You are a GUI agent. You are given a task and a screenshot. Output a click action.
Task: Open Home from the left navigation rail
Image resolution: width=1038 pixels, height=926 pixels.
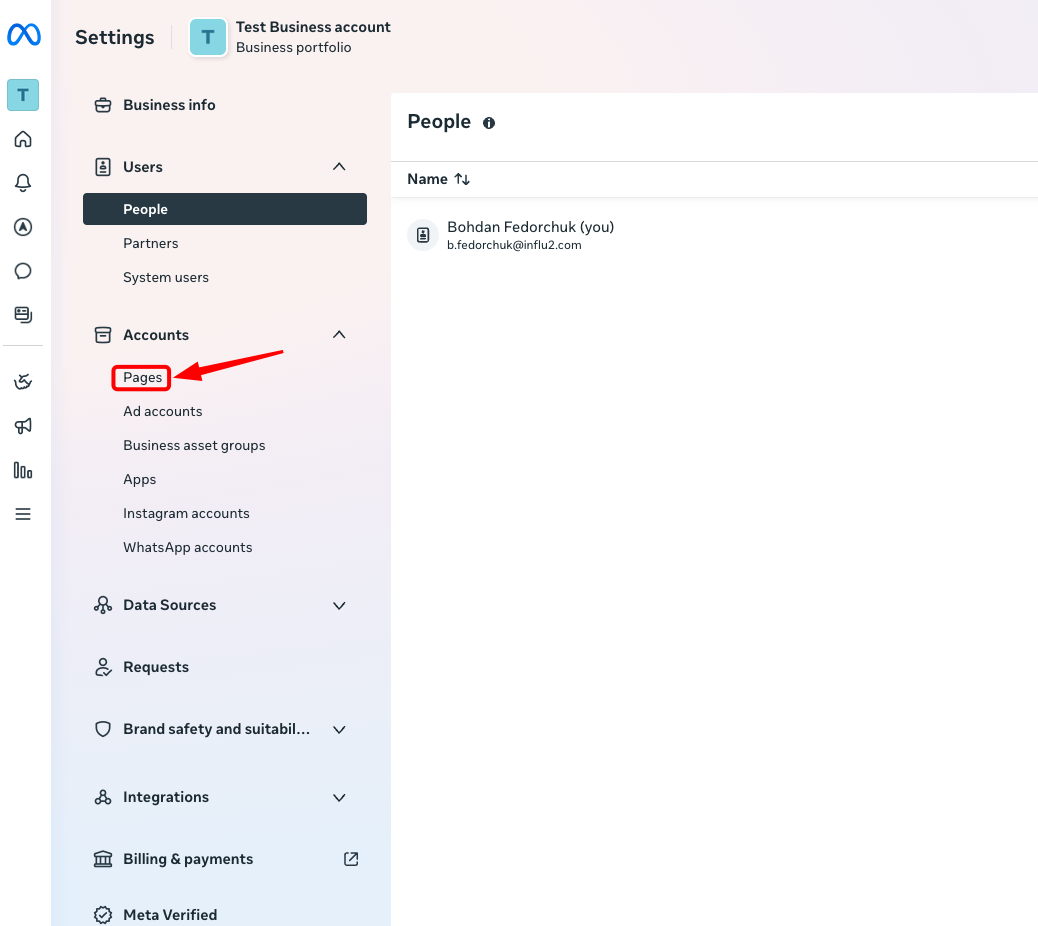[23, 139]
